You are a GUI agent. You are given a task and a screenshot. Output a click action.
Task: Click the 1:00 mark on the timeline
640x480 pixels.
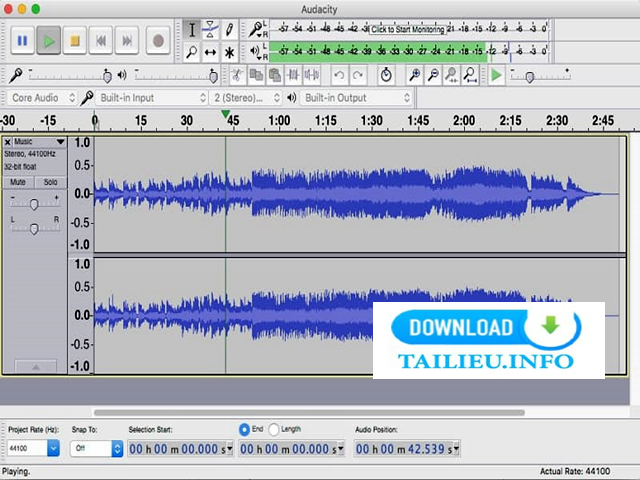pyautogui.click(x=279, y=121)
